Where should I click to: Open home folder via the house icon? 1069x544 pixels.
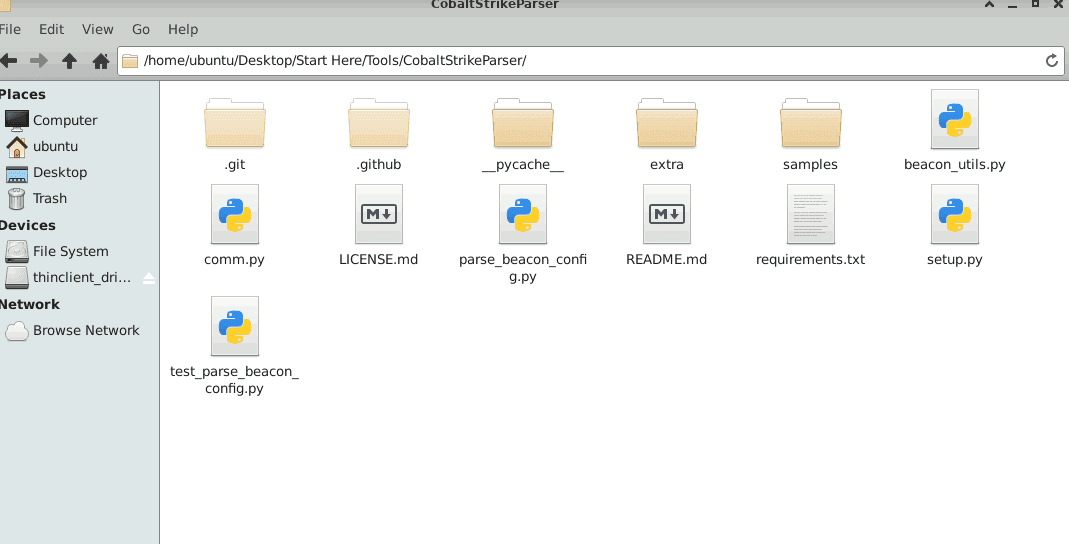[101, 61]
